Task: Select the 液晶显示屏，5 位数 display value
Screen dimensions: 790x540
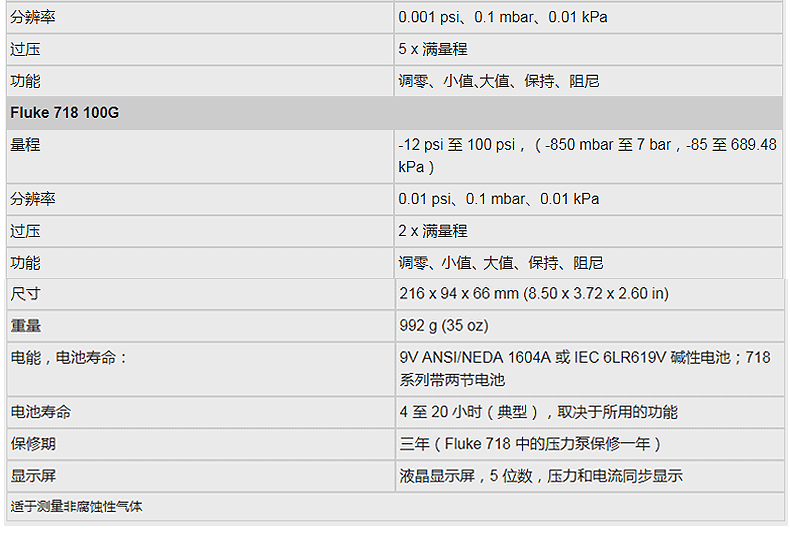Action: click(540, 476)
